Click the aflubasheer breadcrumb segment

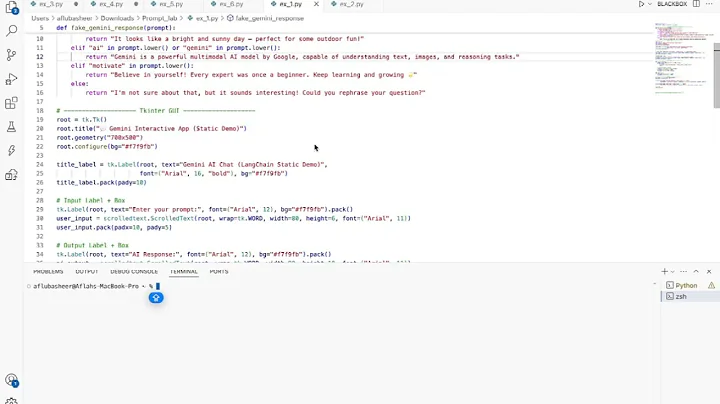click(74, 18)
